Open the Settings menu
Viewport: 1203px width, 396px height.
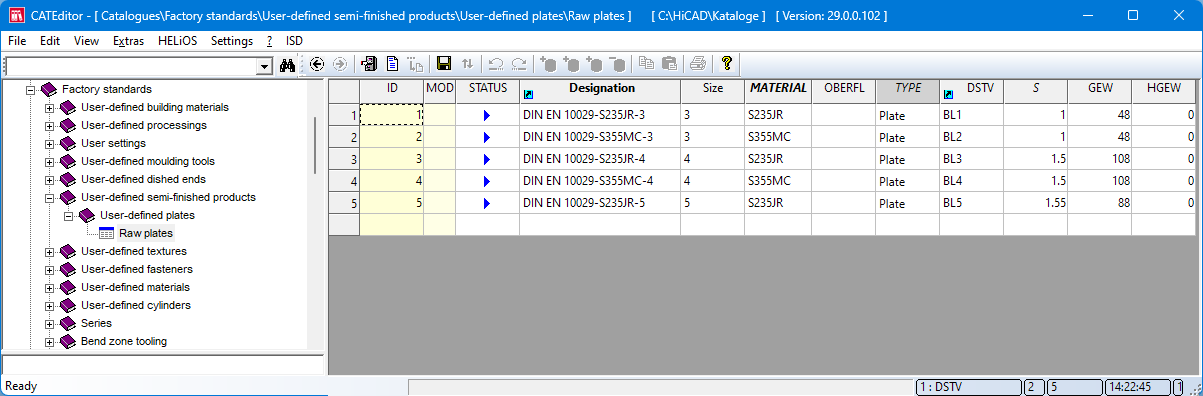pos(232,41)
